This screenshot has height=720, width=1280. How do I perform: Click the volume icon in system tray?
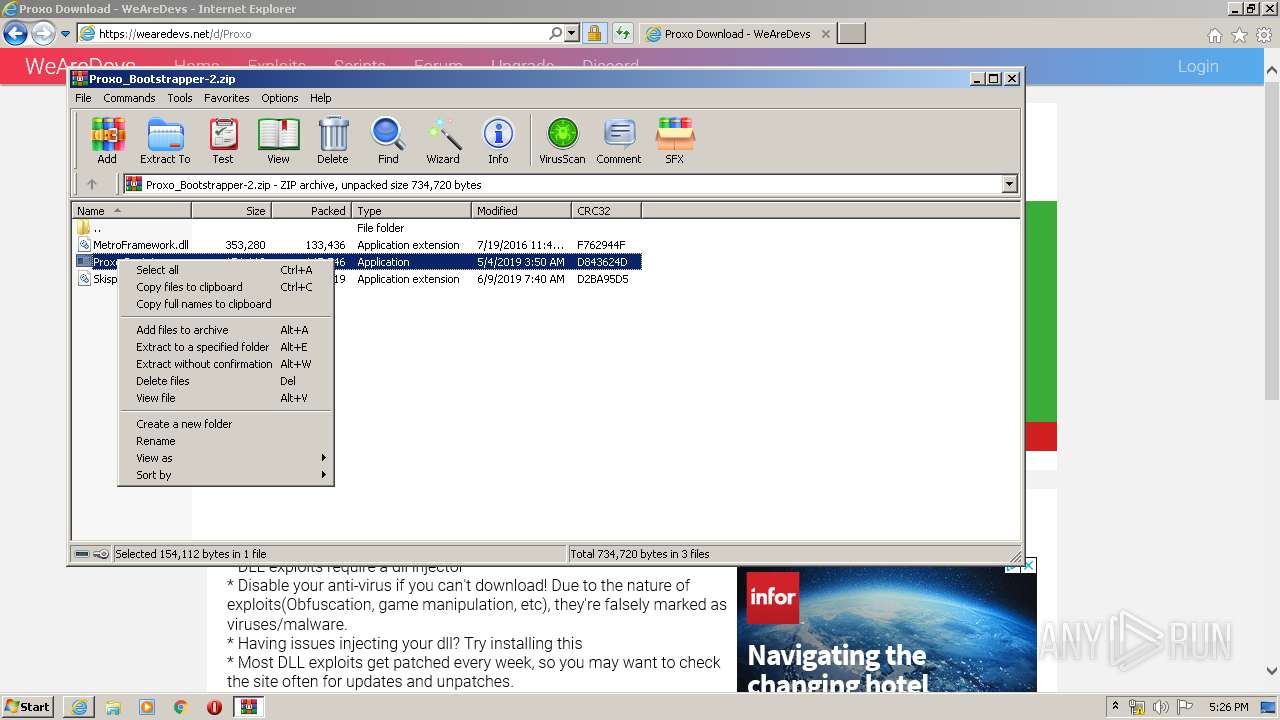click(x=1161, y=707)
